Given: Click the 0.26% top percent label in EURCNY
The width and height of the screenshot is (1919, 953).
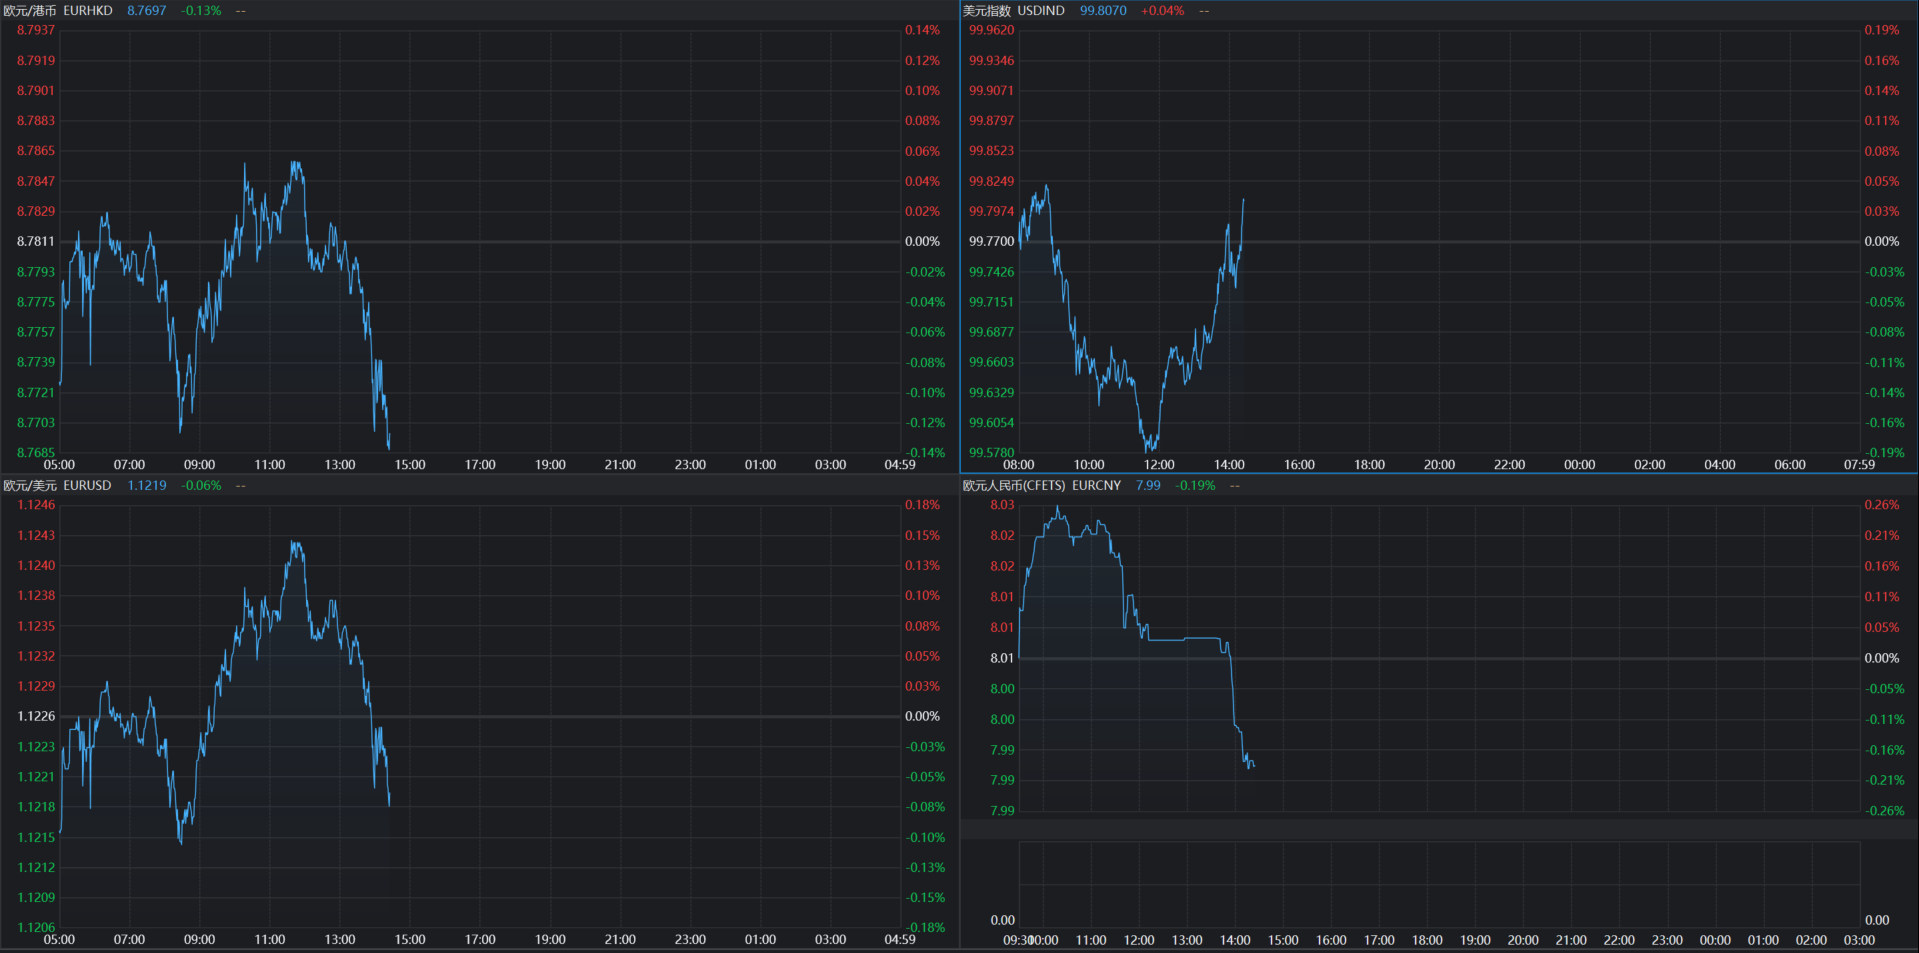Looking at the screenshot, I should [x=1882, y=505].
